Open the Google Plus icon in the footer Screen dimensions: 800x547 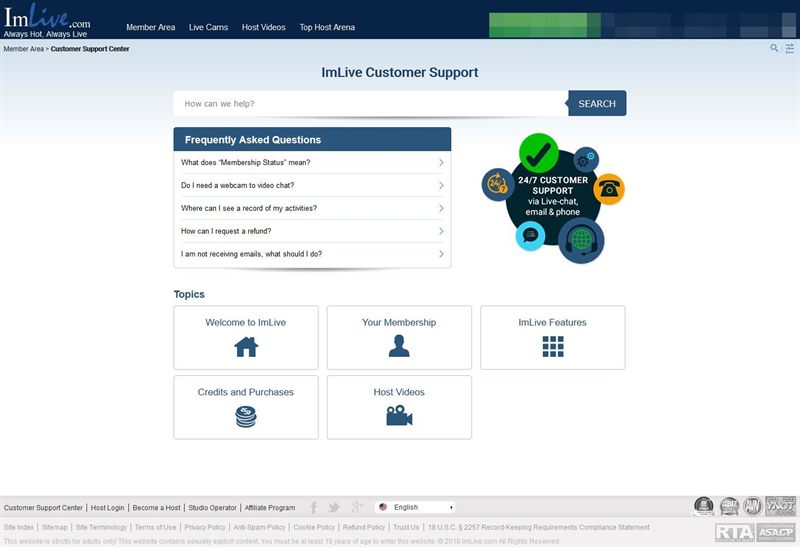point(357,507)
